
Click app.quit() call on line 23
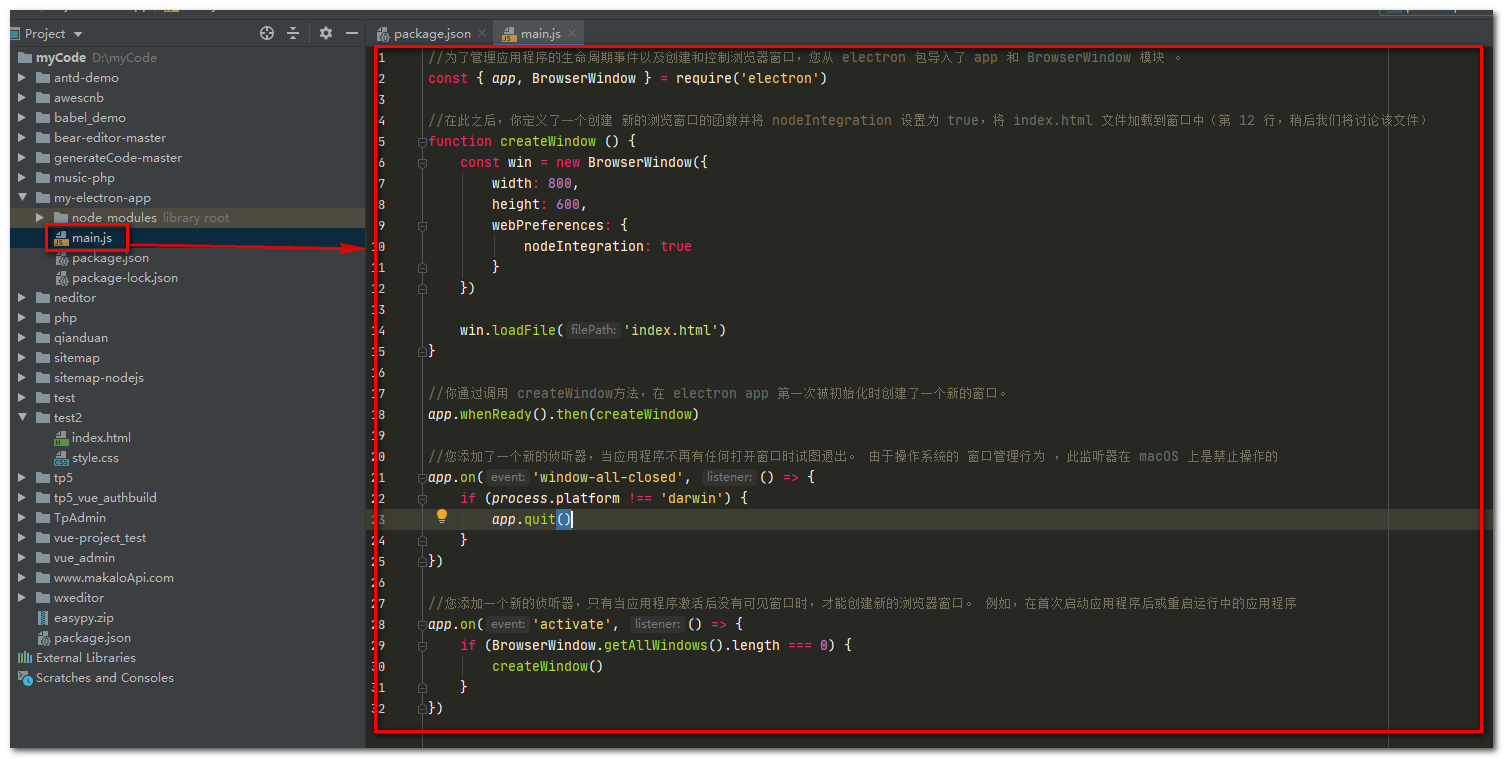(x=531, y=519)
